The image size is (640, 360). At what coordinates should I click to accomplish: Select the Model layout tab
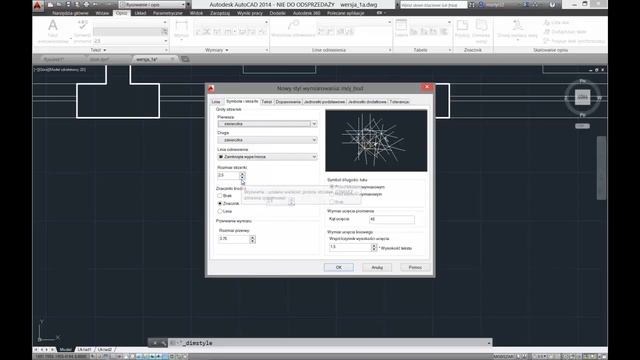(x=65, y=349)
